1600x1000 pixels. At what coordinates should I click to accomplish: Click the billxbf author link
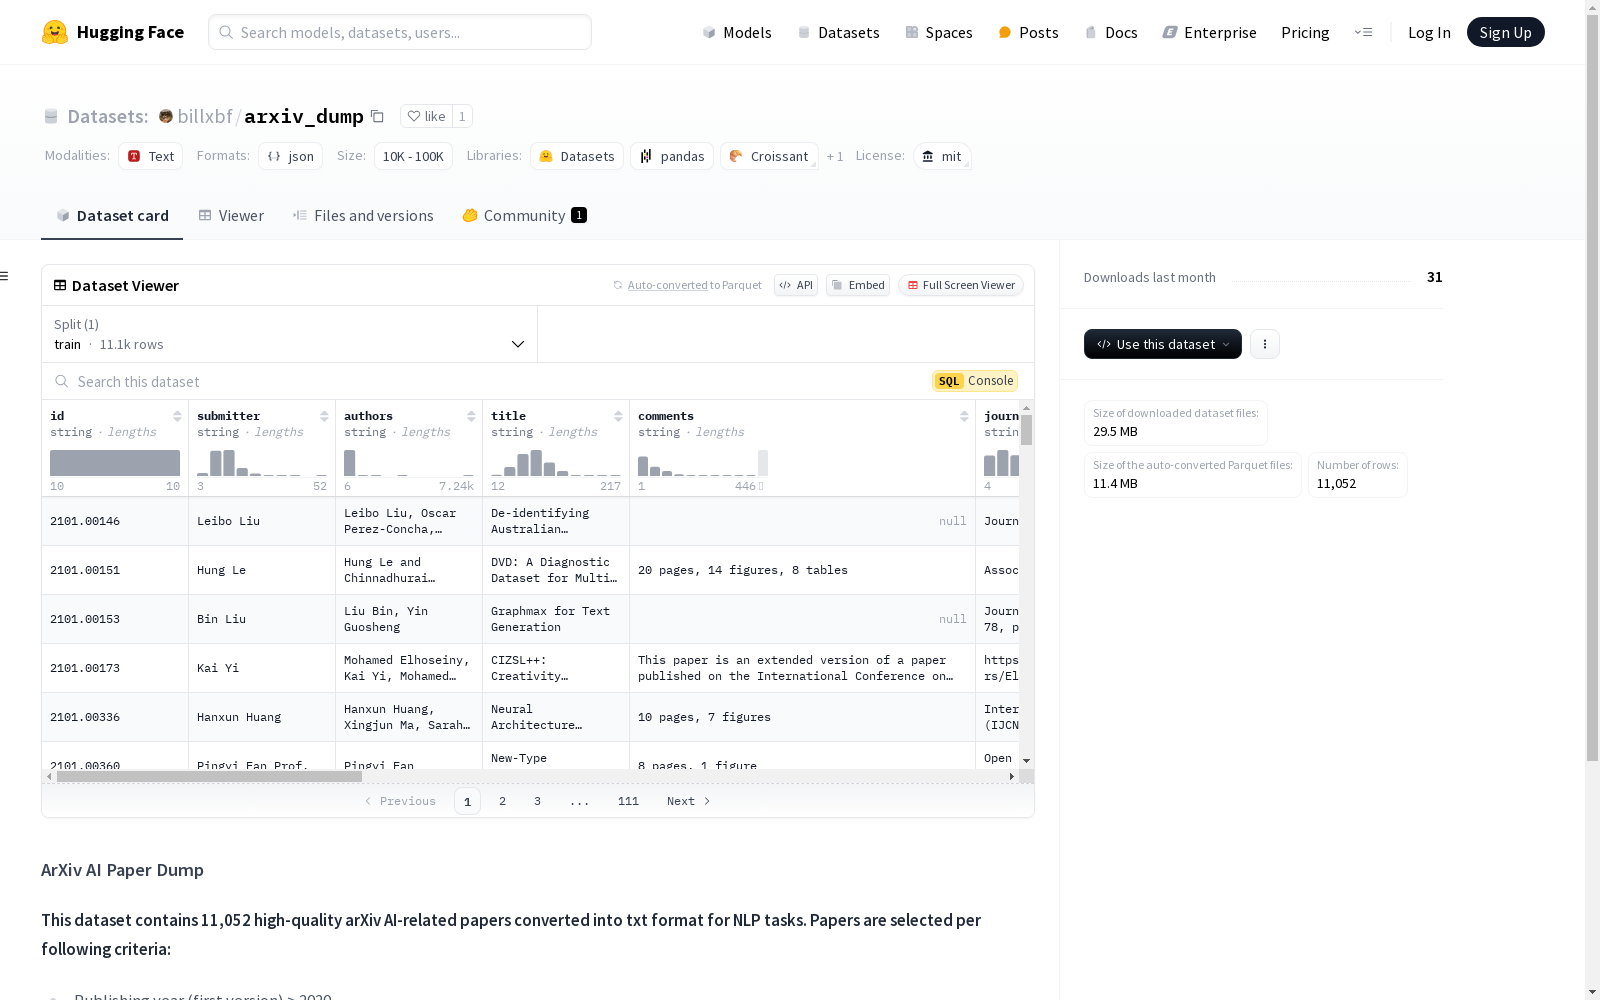205,116
